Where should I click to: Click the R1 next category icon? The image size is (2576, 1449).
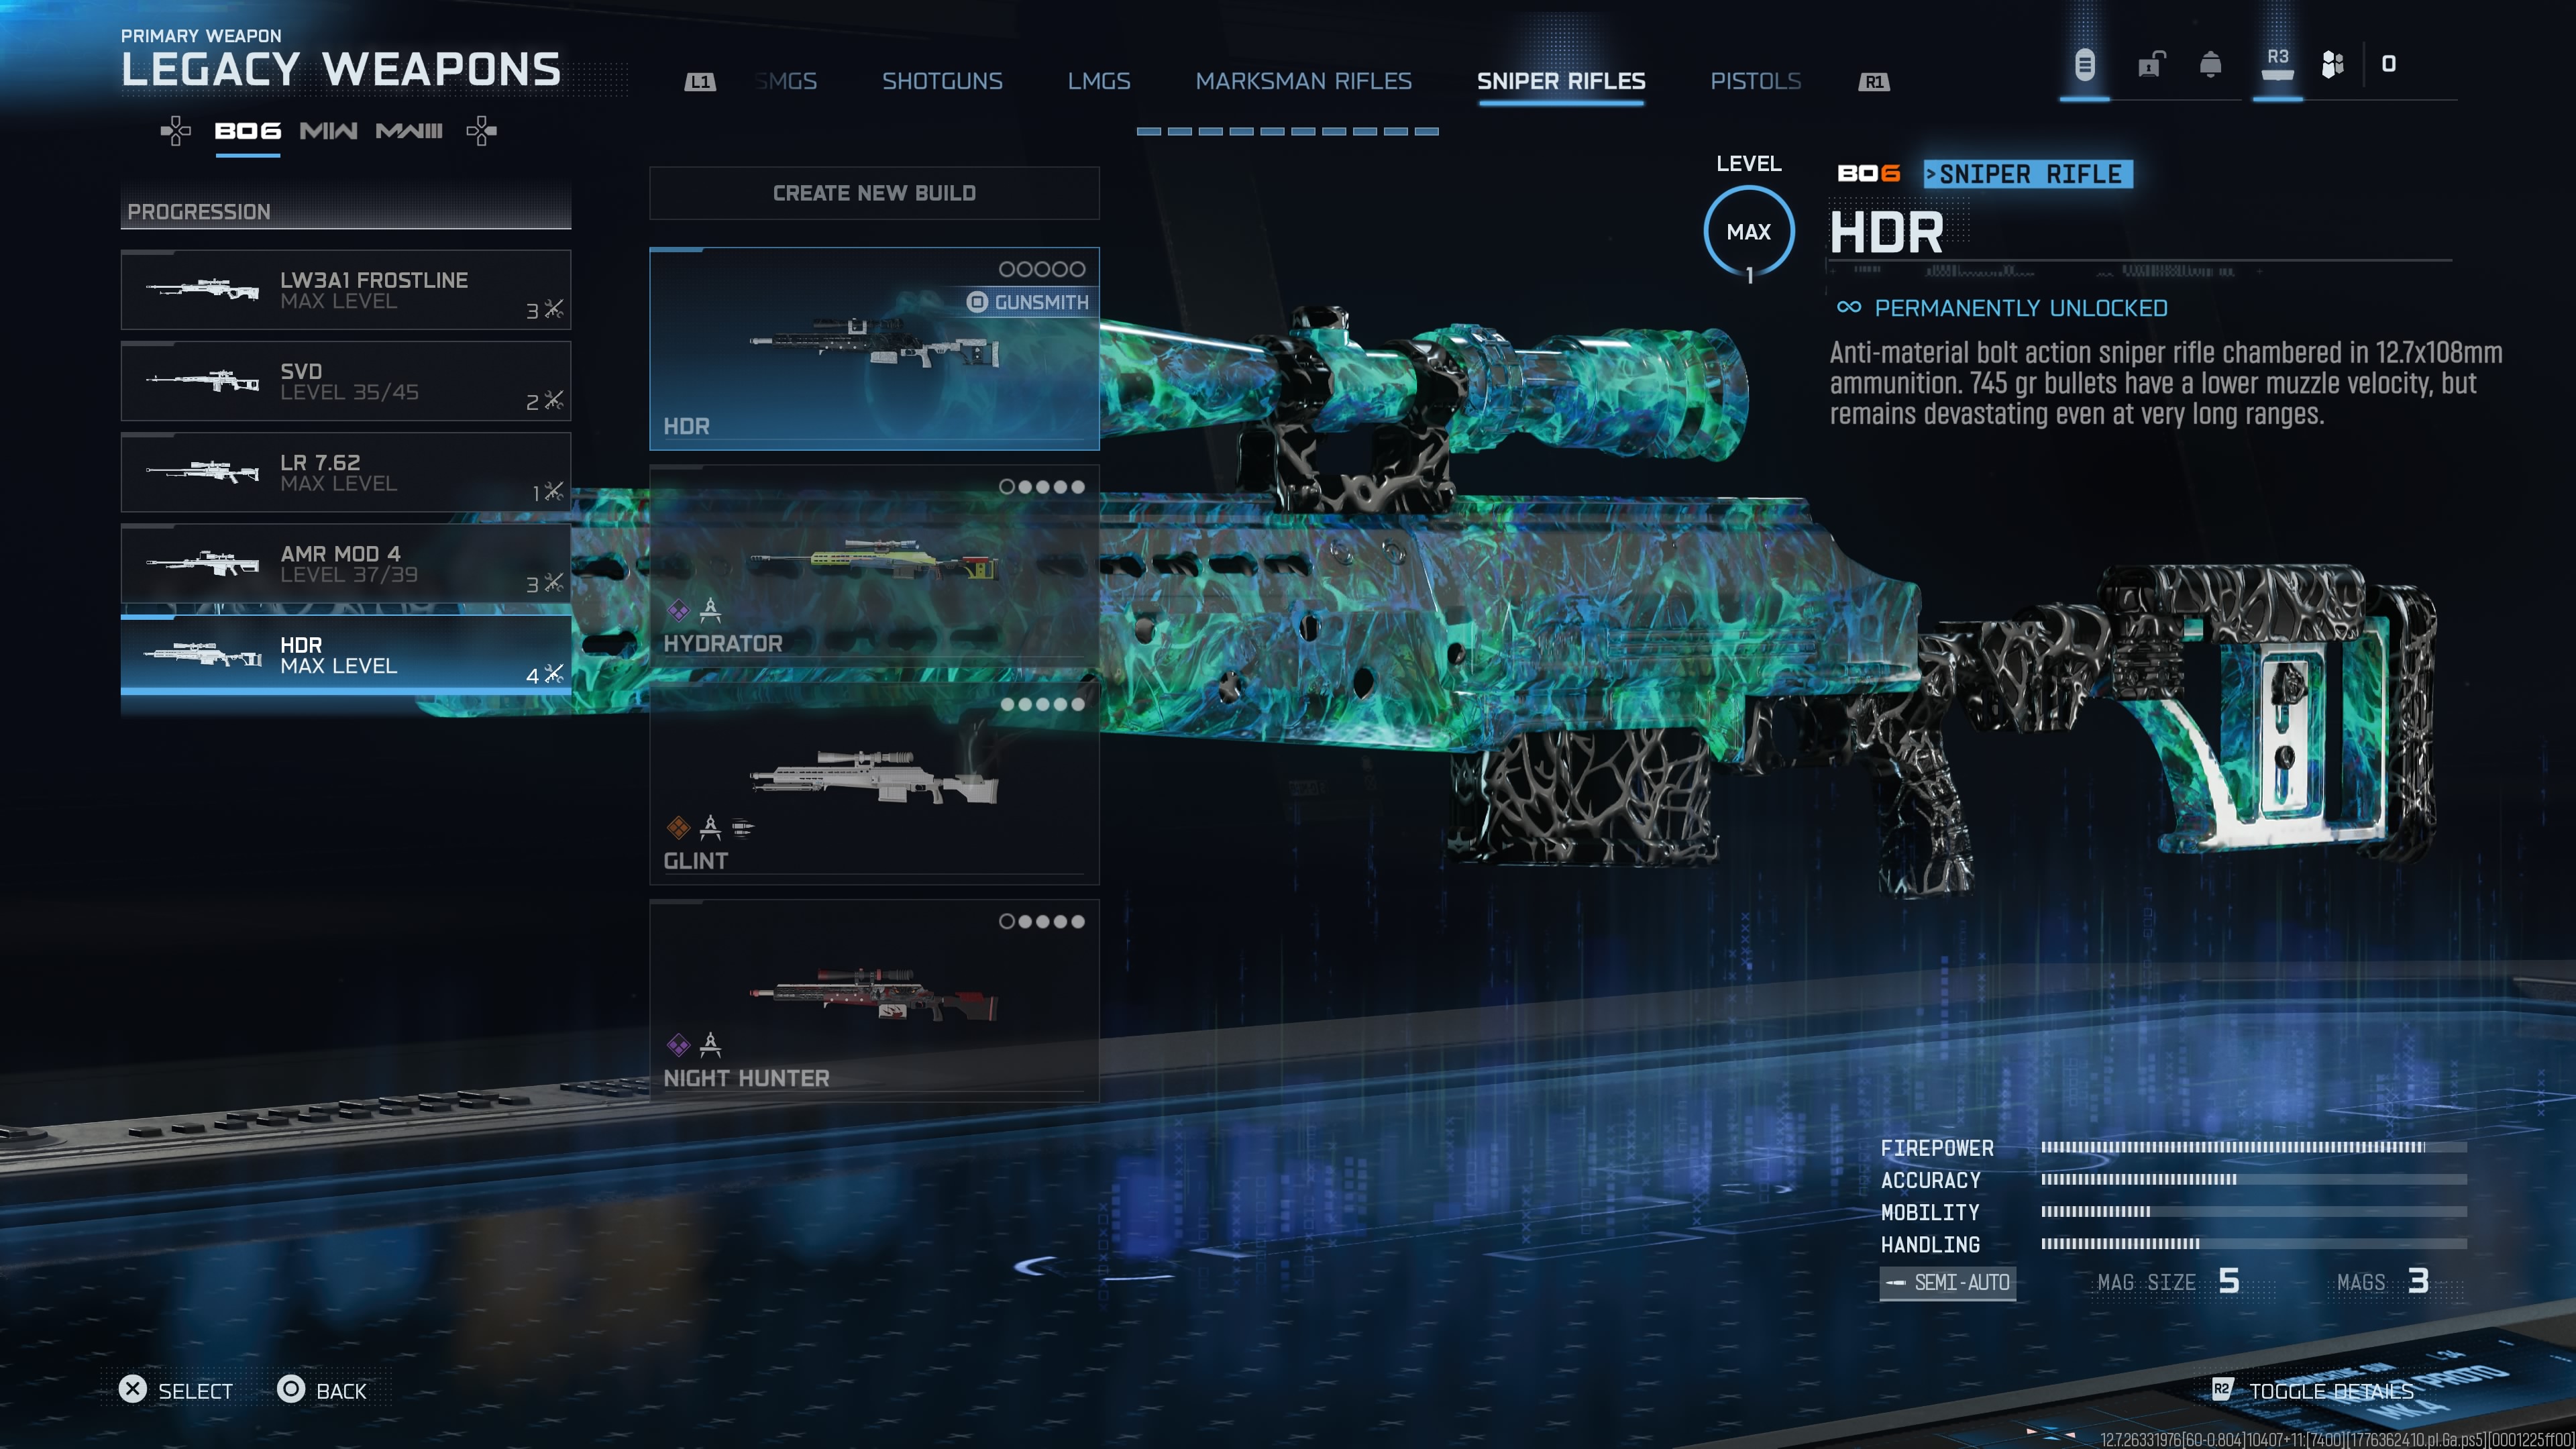tap(1874, 82)
